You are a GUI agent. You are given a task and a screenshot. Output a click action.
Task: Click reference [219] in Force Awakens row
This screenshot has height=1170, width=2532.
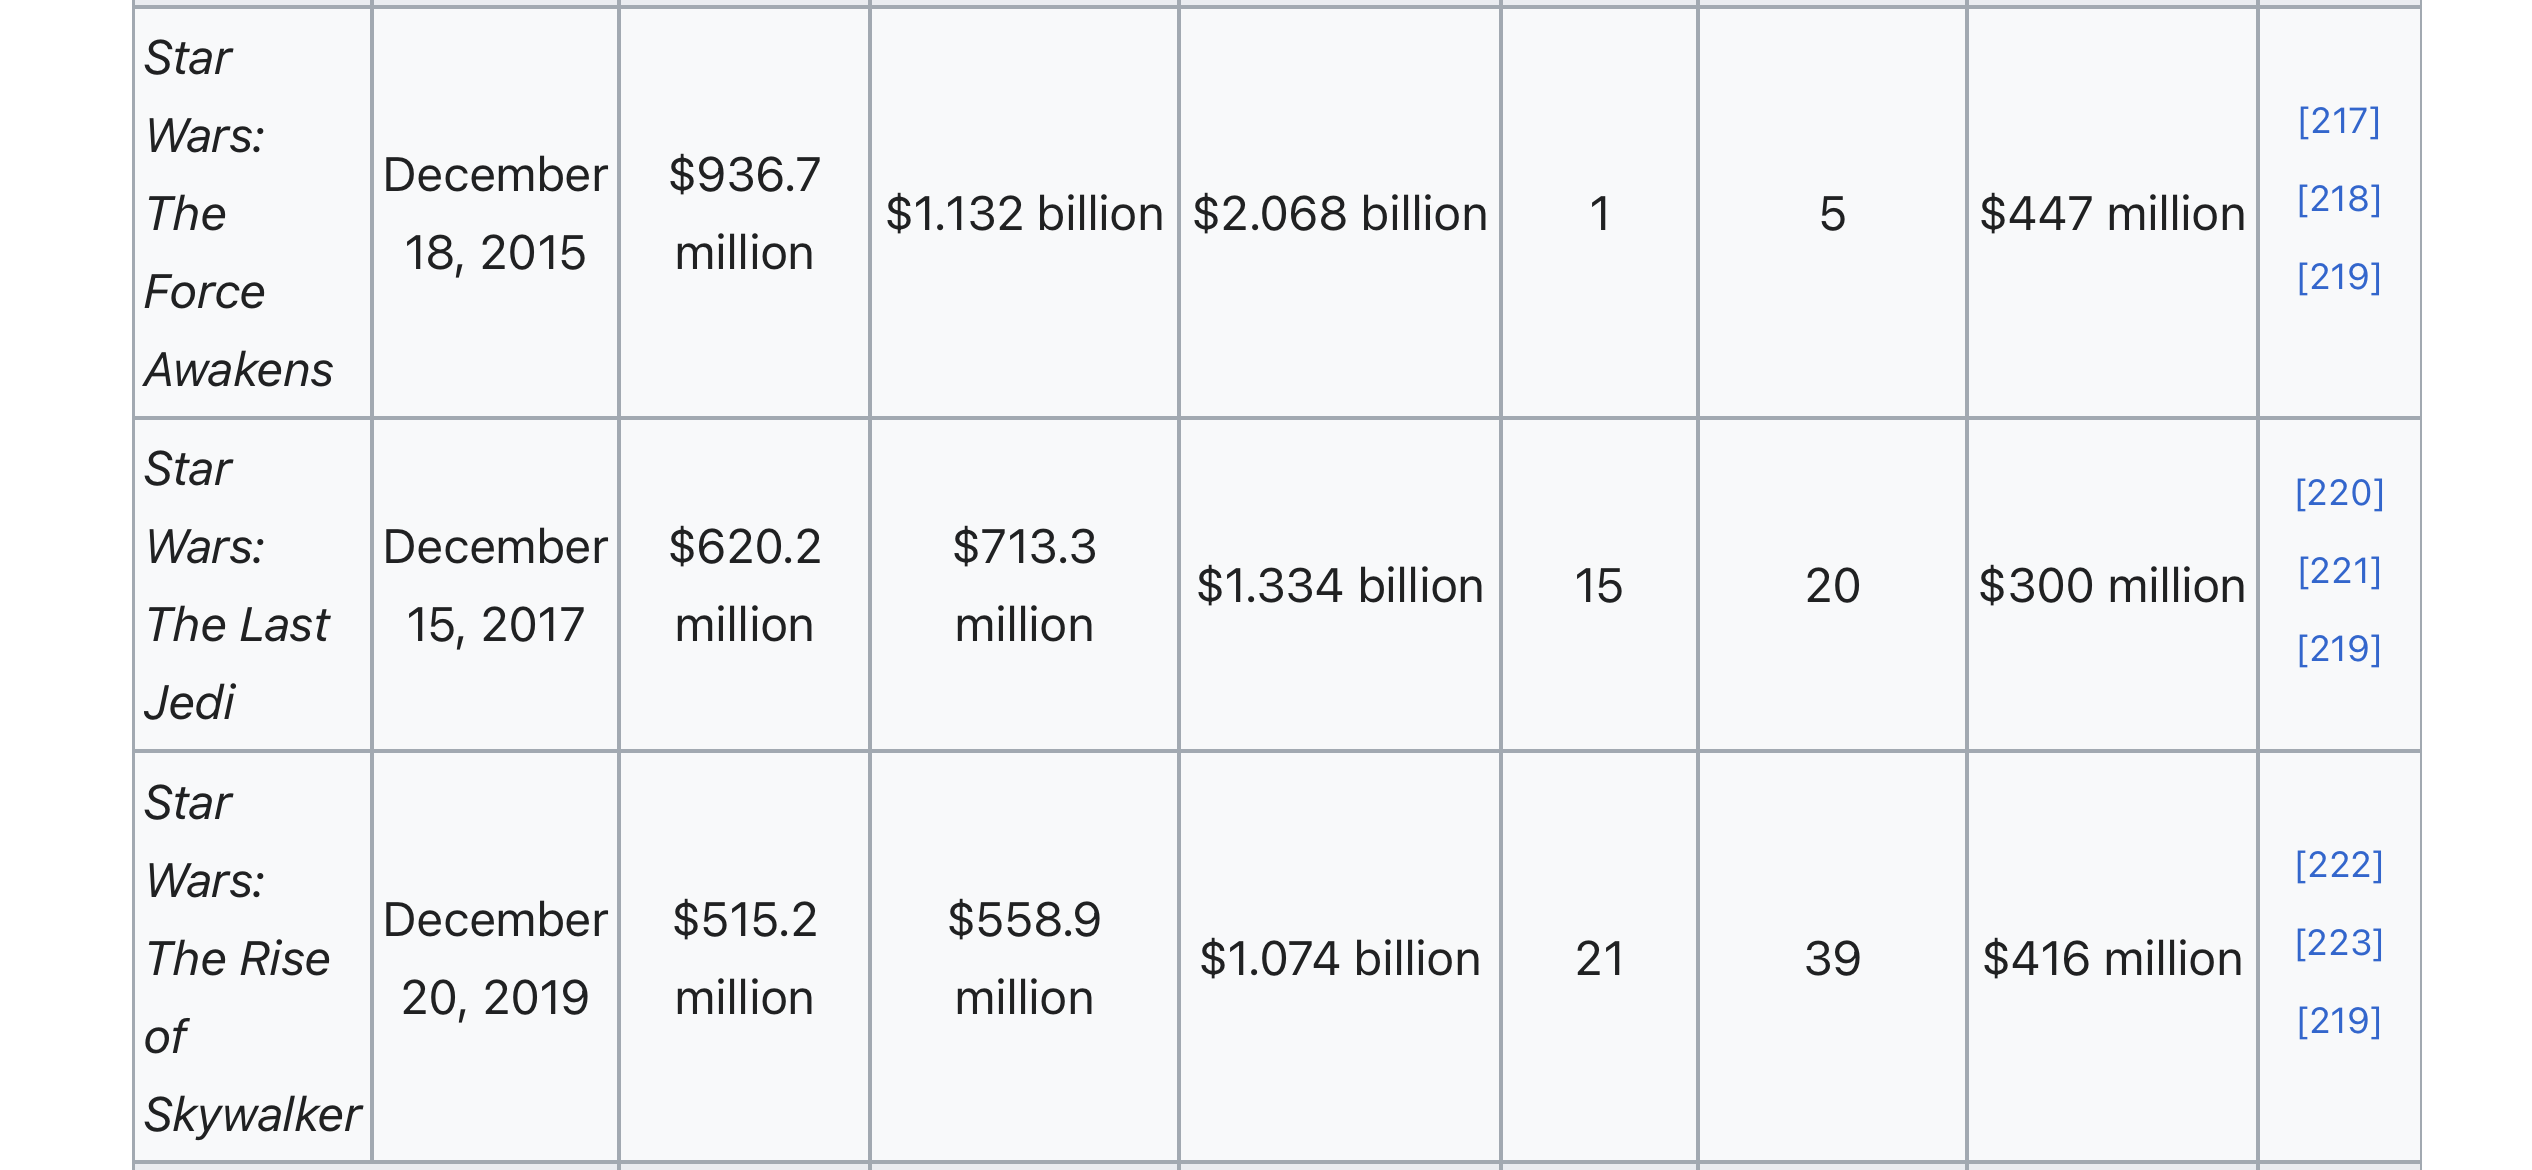point(2338,278)
